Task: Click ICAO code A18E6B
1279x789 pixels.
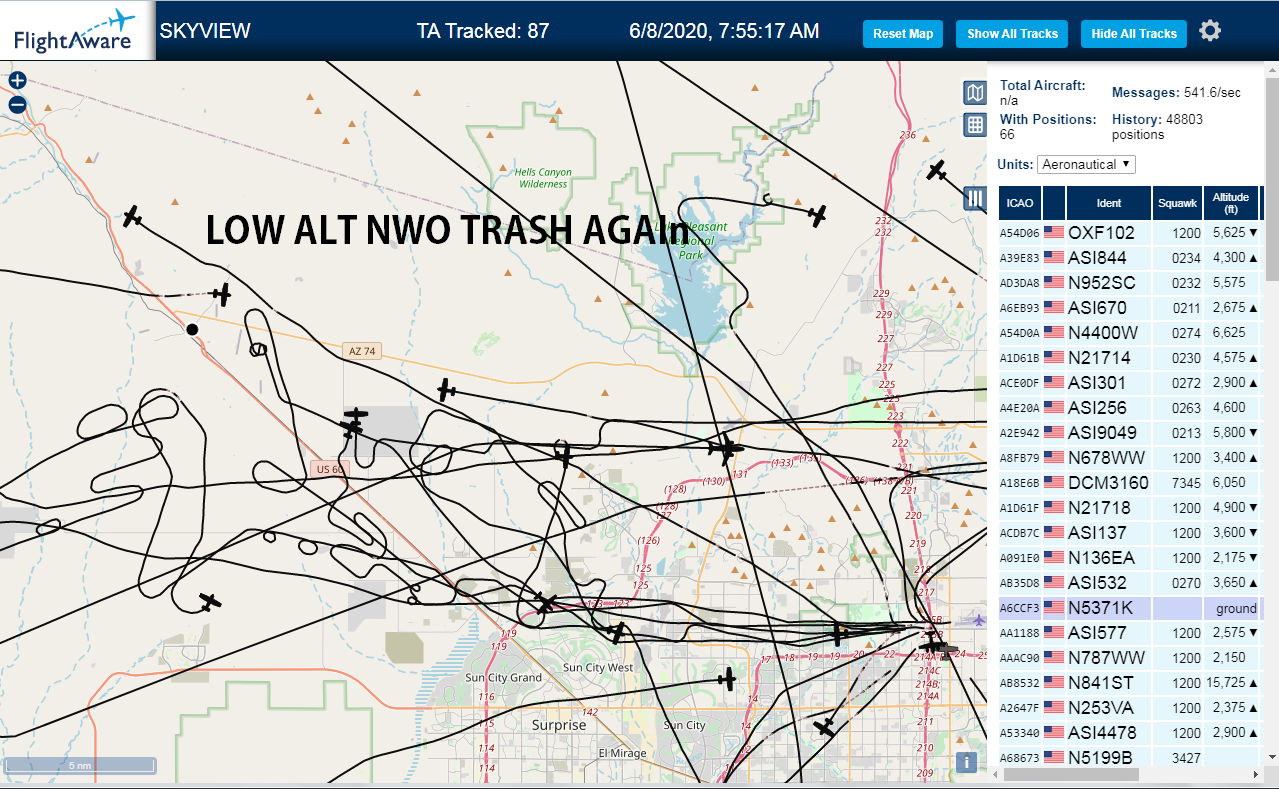Action: tap(1019, 483)
